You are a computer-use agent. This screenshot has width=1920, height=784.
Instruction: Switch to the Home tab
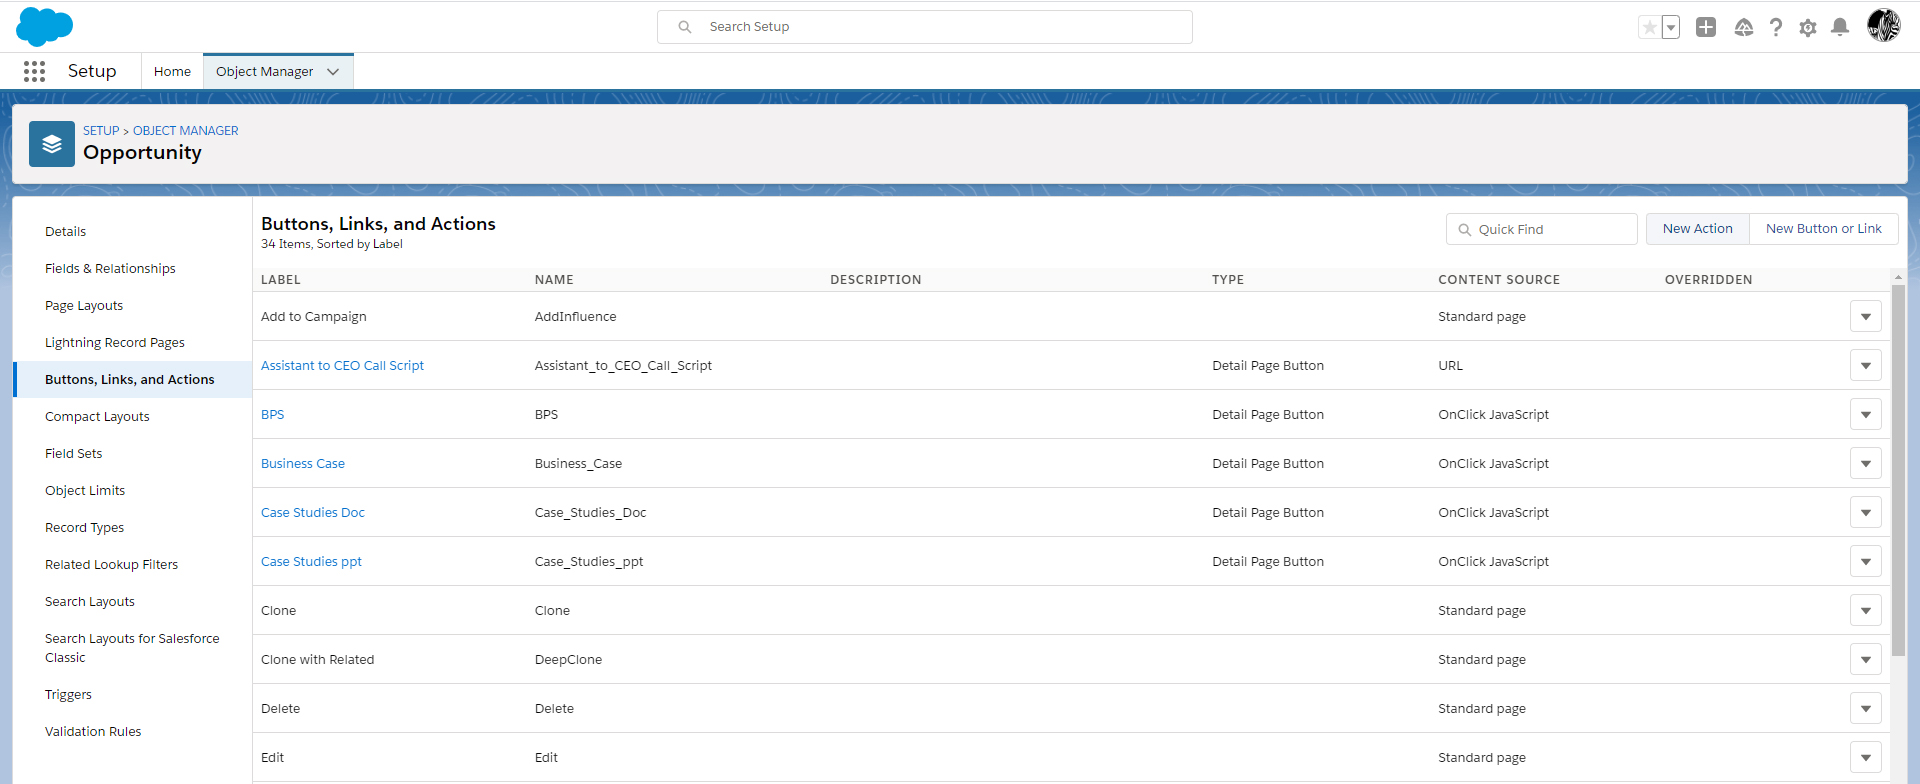172,72
